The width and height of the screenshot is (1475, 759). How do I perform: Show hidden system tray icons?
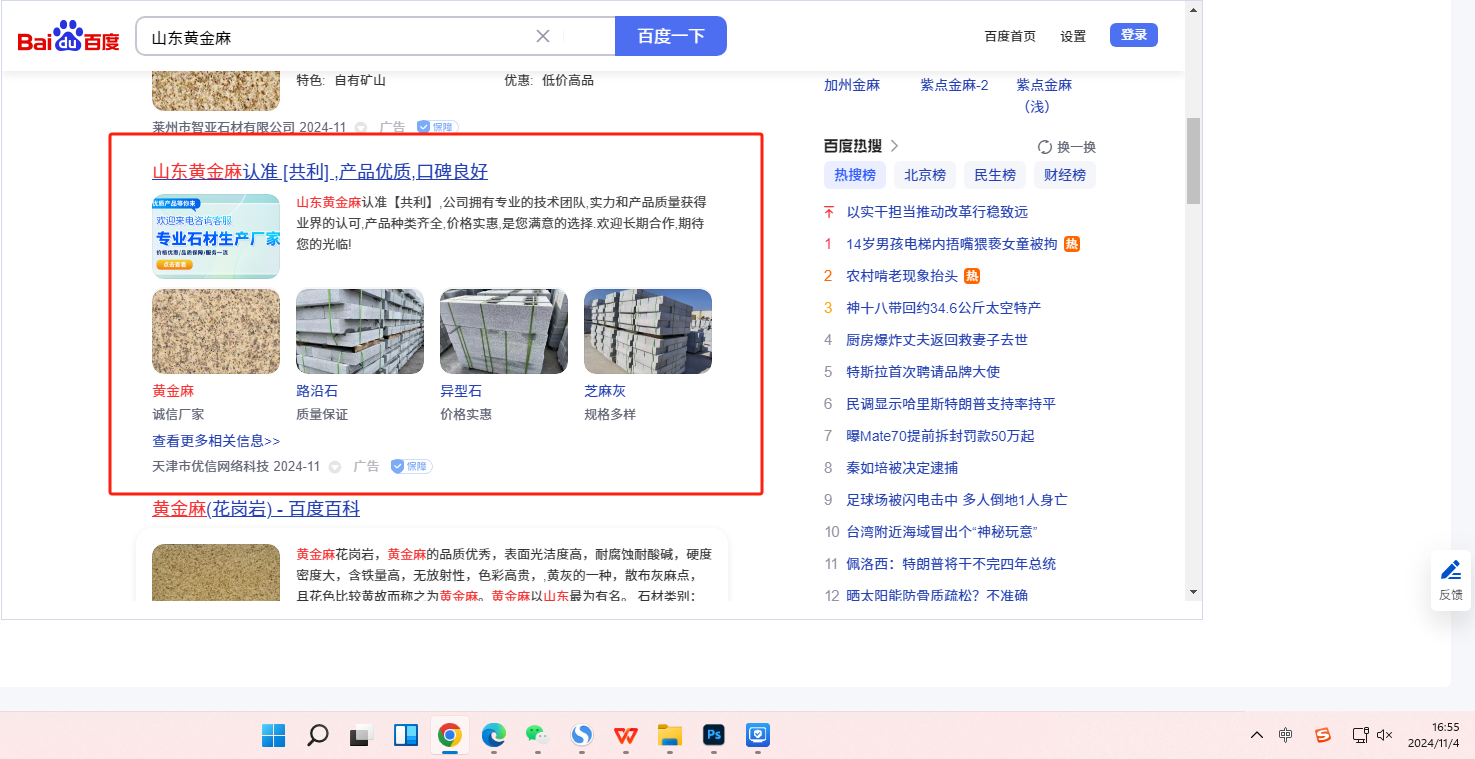(x=1257, y=736)
